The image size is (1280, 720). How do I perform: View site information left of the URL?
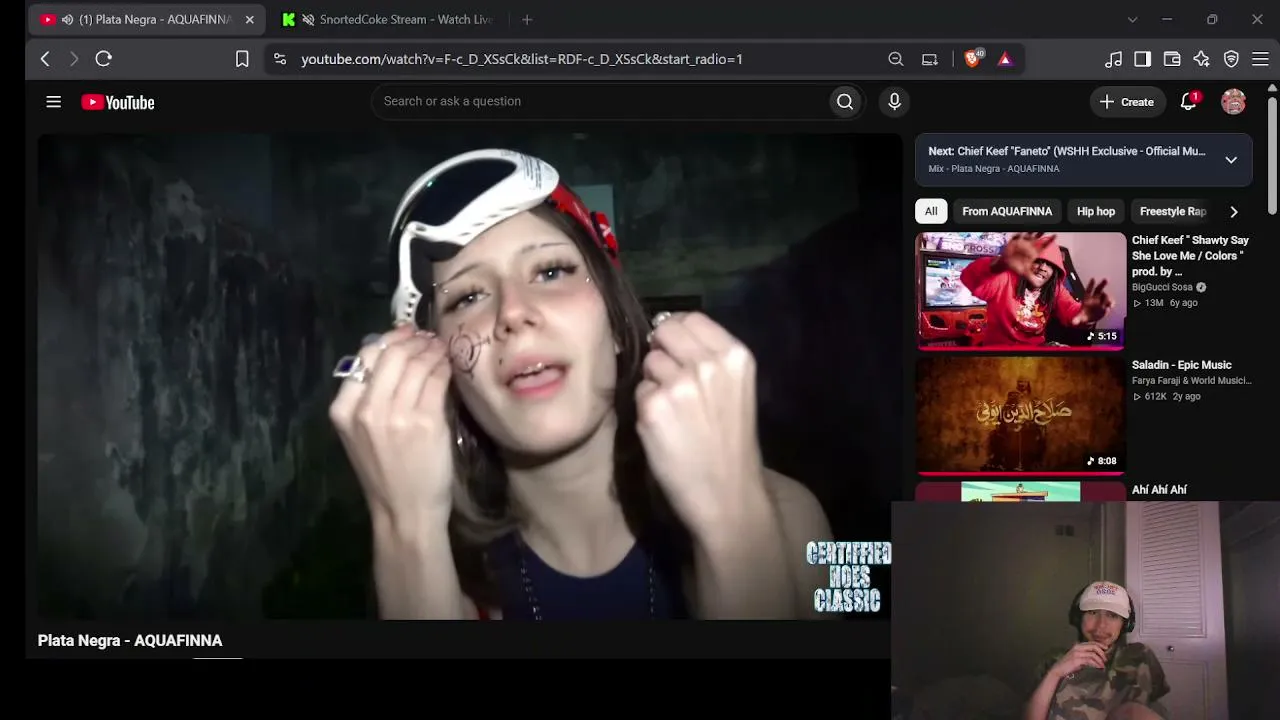280,59
